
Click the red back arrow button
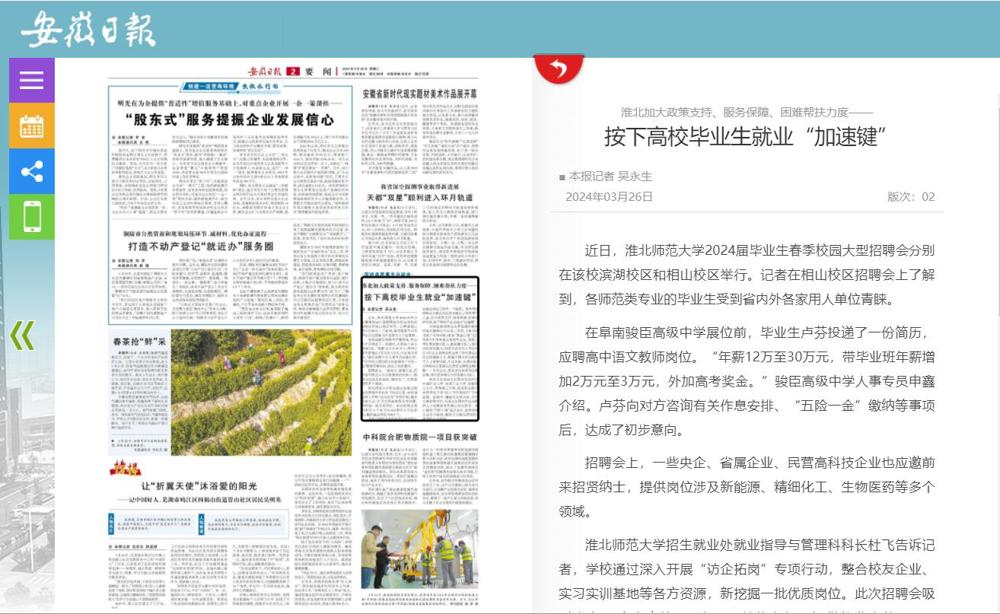[x=559, y=69]
